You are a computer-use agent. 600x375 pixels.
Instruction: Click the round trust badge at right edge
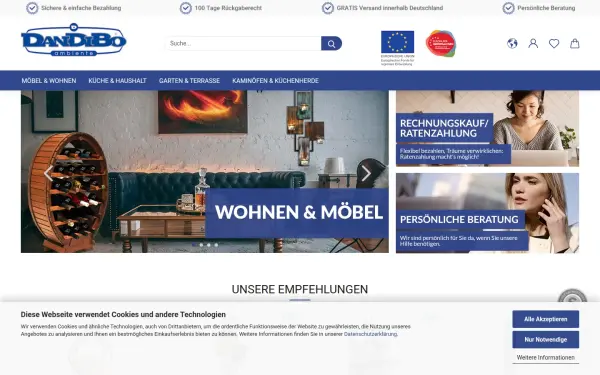[x=572, y=296]
